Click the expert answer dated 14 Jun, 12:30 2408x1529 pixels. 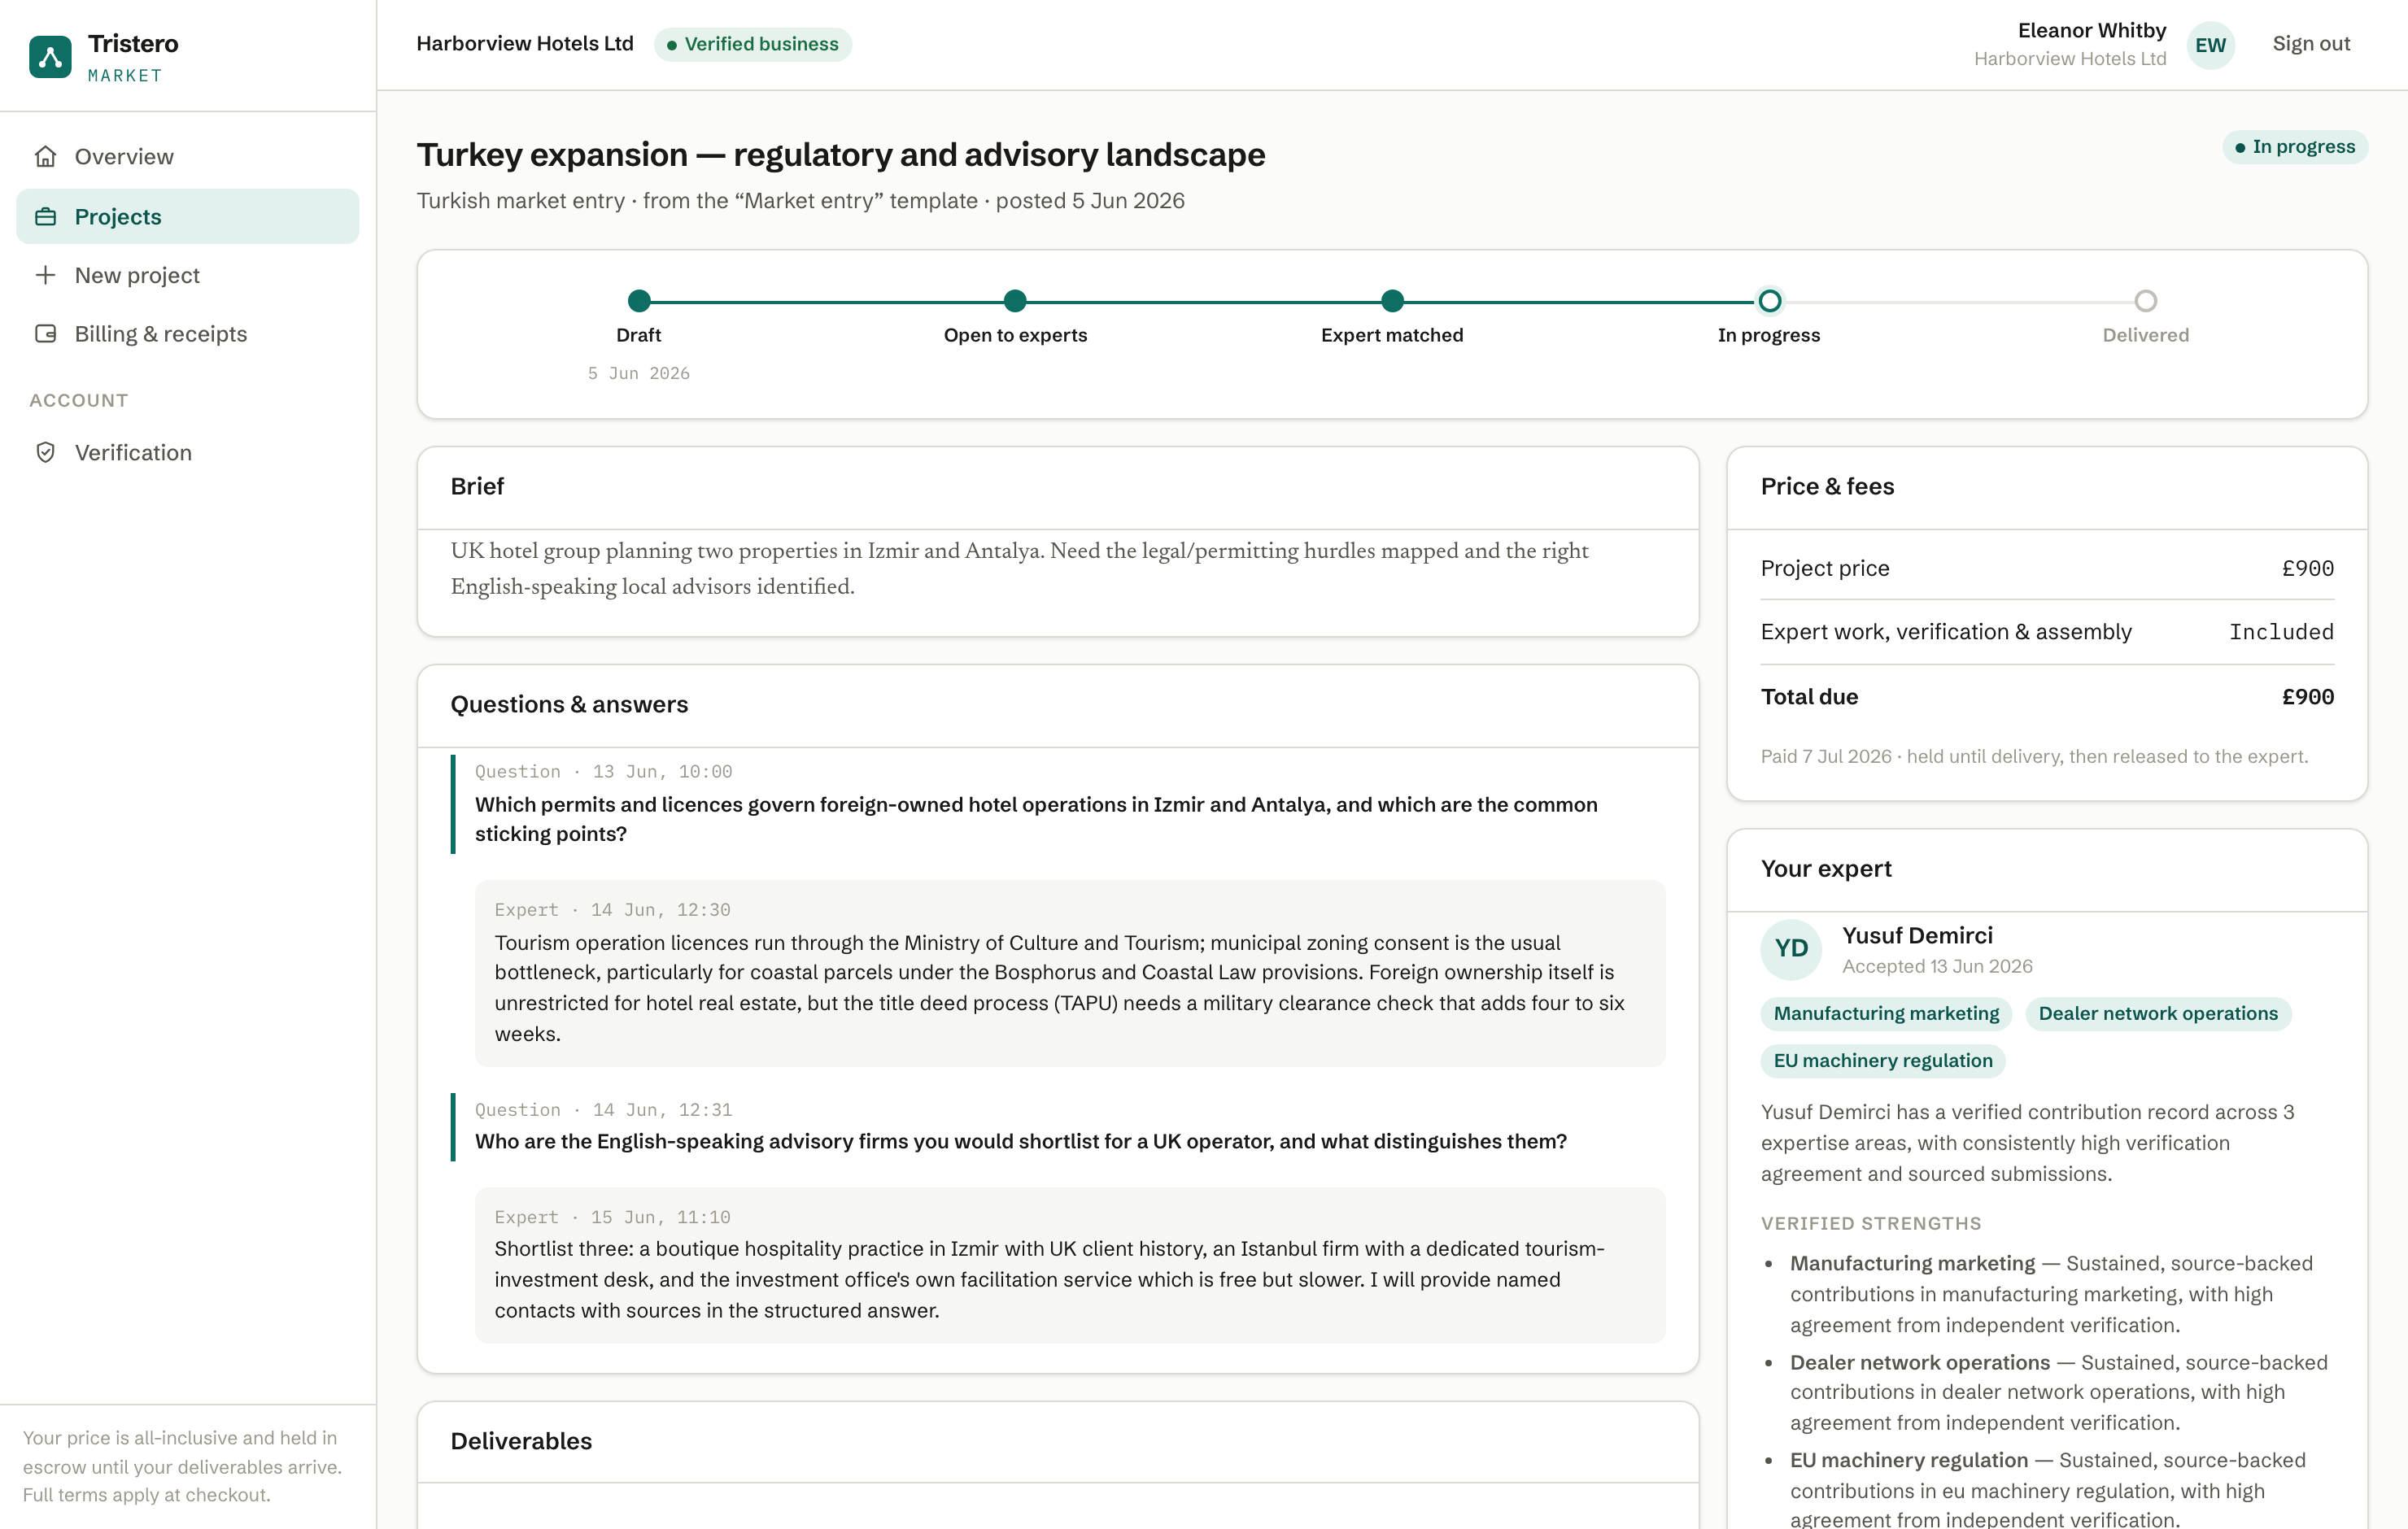coord(1070,973)
